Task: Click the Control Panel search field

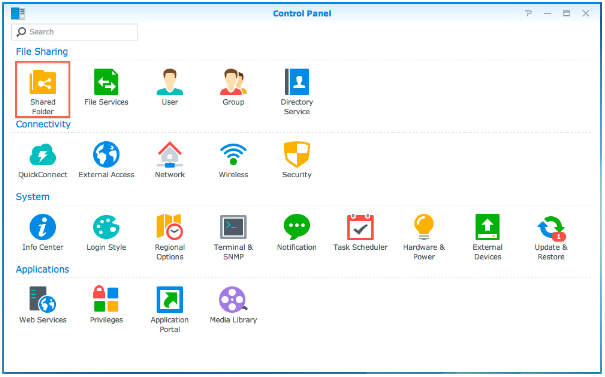Action: coord(74,32)
